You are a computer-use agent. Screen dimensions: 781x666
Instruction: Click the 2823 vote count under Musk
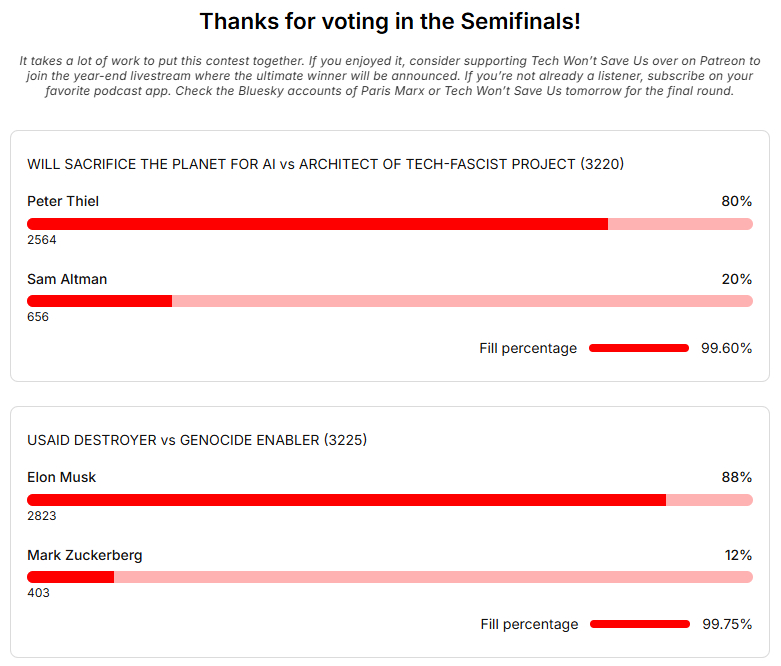coord(42,516)
